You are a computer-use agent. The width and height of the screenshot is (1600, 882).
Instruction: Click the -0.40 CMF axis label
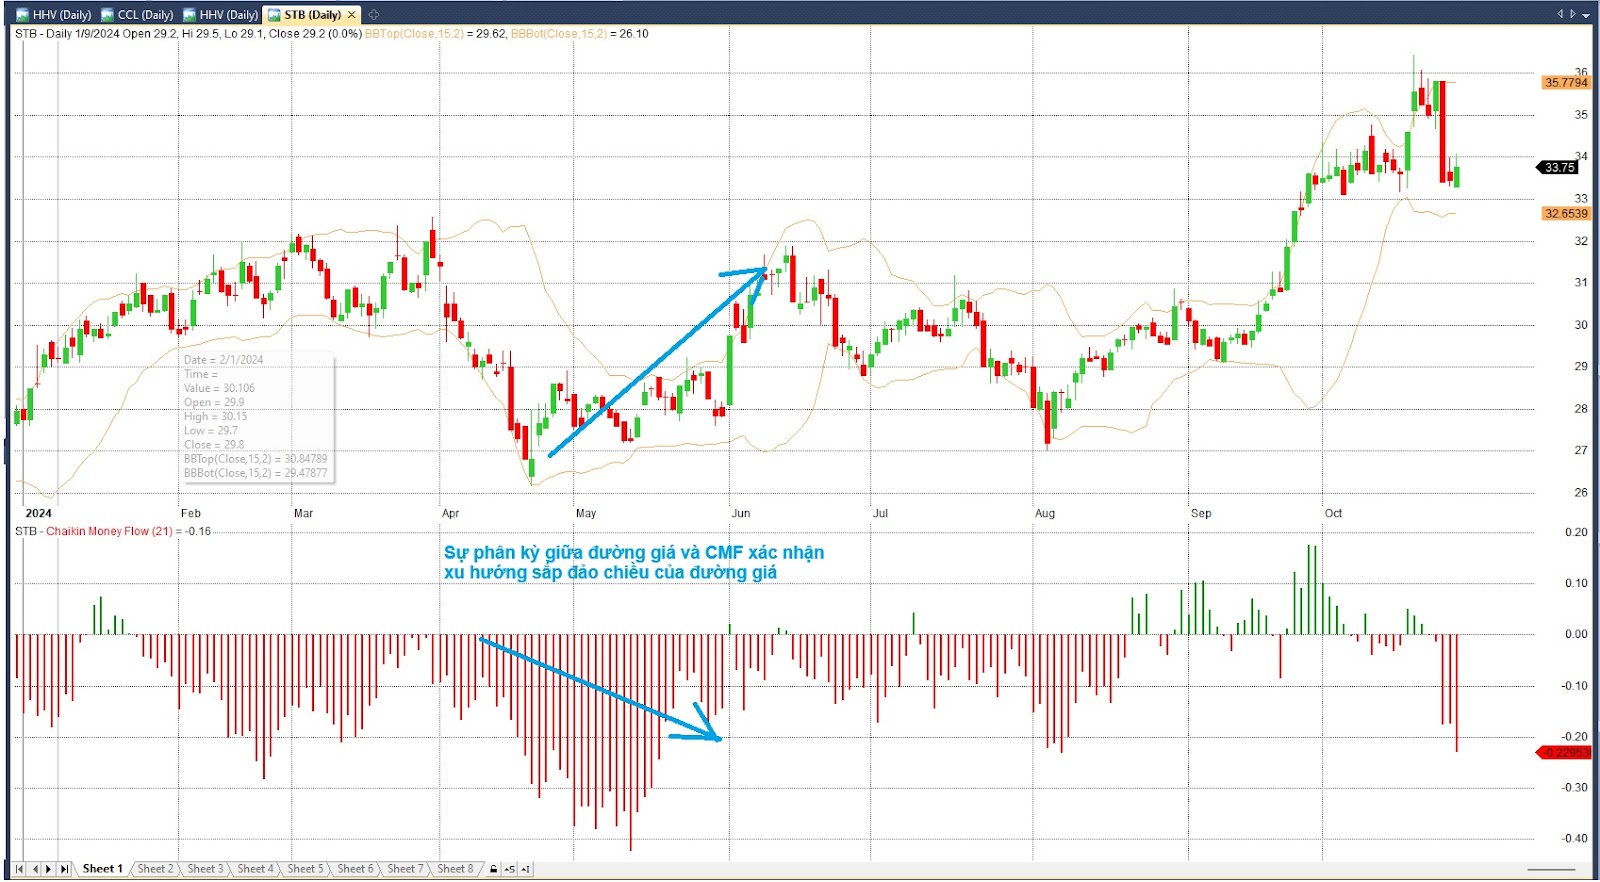pyautogui.click(x=1574, y=838)
